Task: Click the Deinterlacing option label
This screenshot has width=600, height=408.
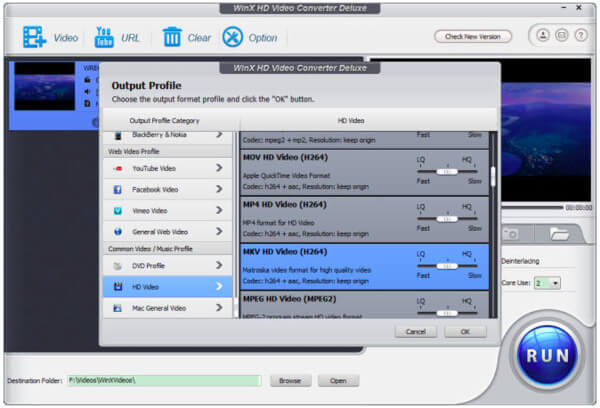Action: point(520,261)
